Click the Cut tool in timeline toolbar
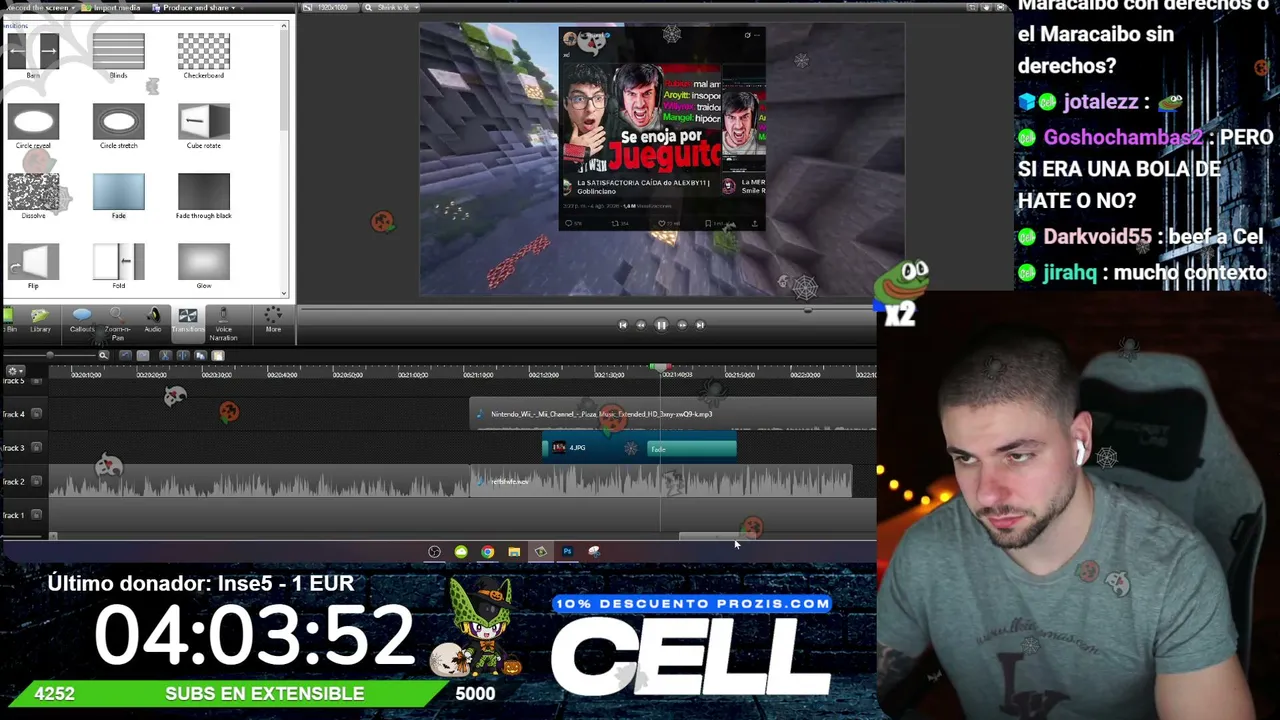Screen dimensions: 1280x720 click(166, 355)
